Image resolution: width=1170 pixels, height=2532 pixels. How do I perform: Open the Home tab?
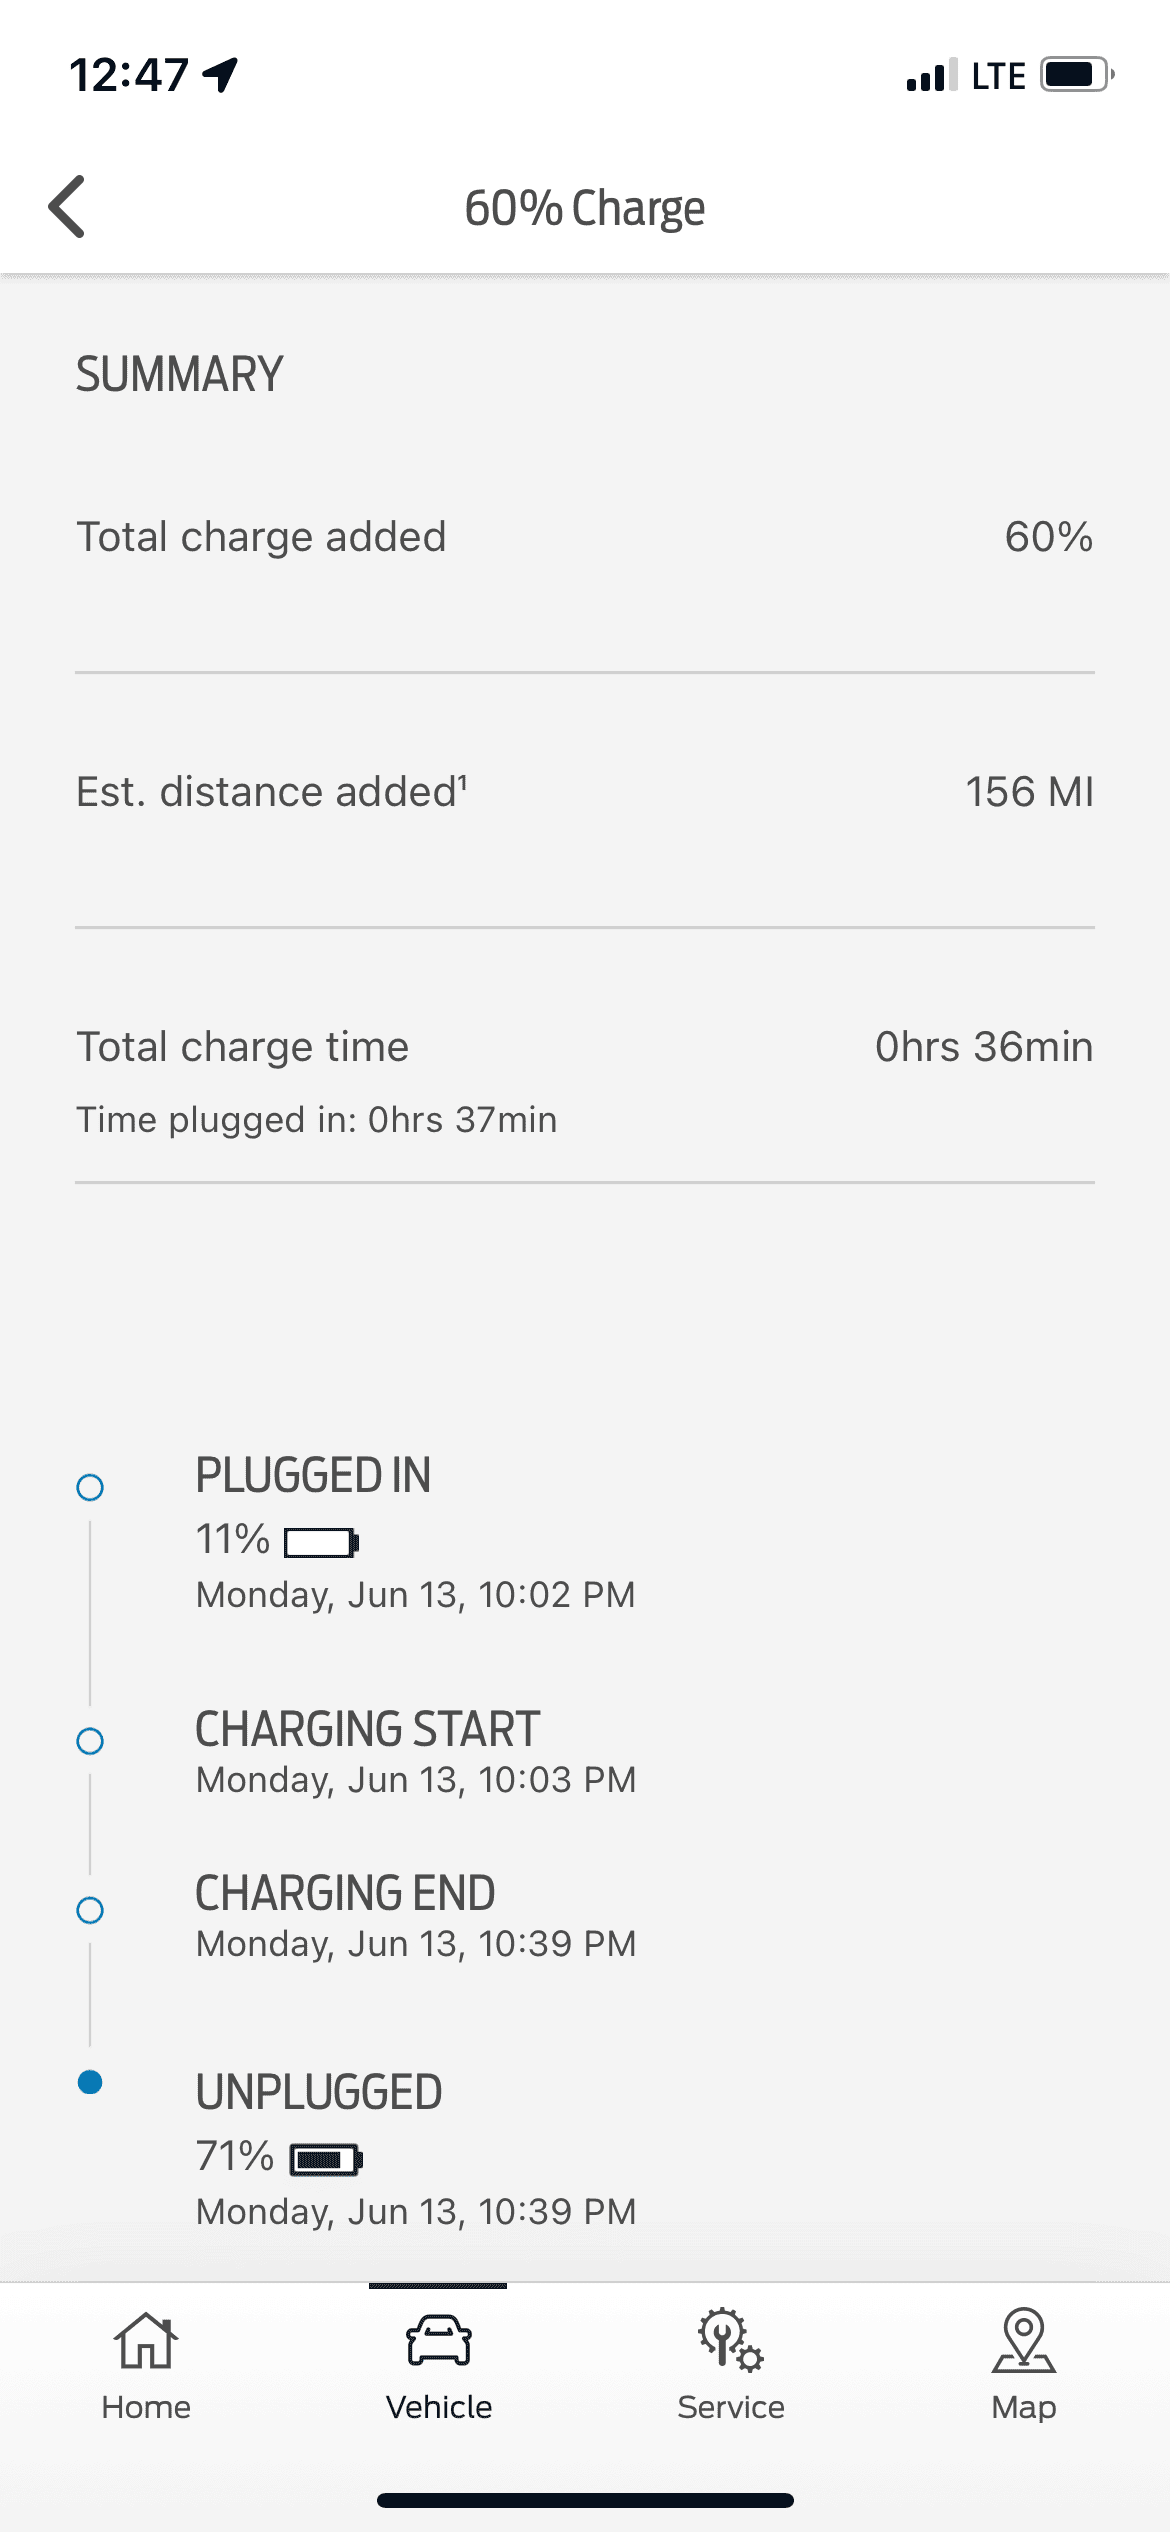[x=146, y=2364]
